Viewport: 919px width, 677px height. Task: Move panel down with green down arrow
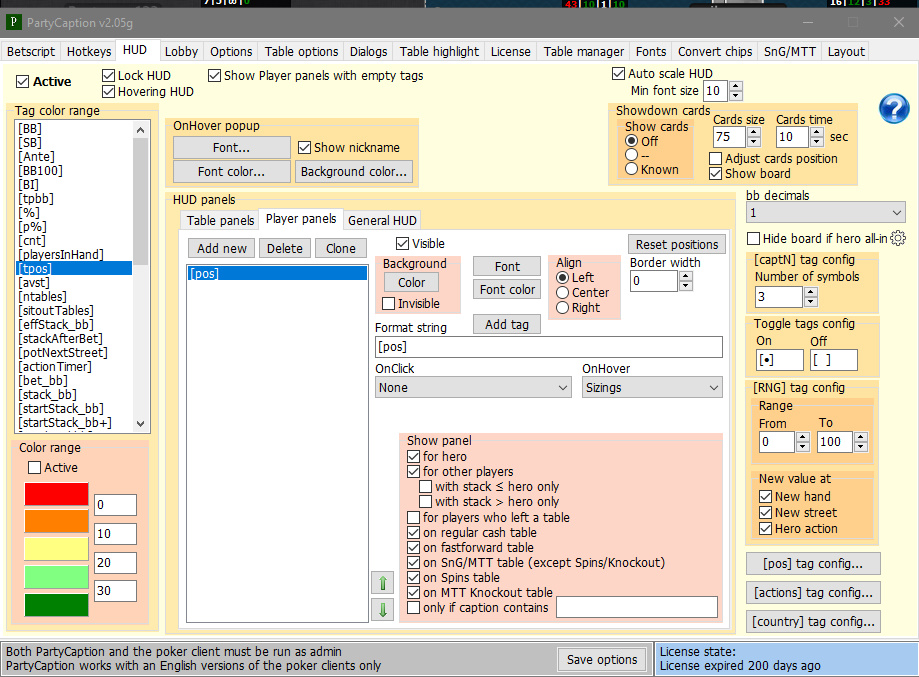384,609
